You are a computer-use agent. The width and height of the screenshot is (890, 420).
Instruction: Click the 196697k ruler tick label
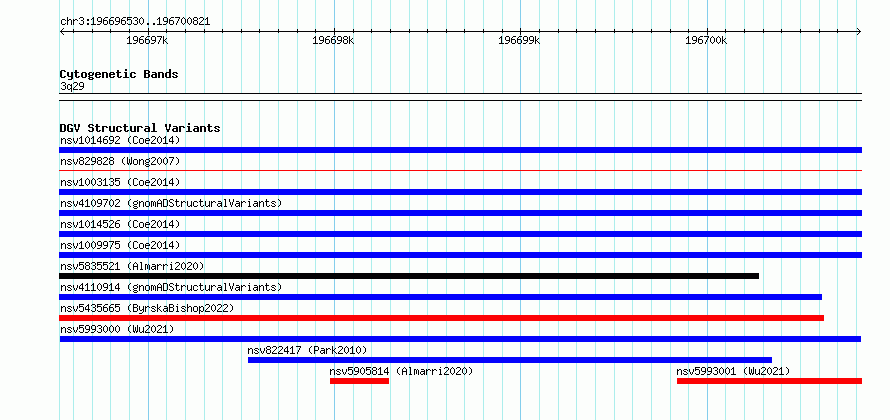(147, 41)
